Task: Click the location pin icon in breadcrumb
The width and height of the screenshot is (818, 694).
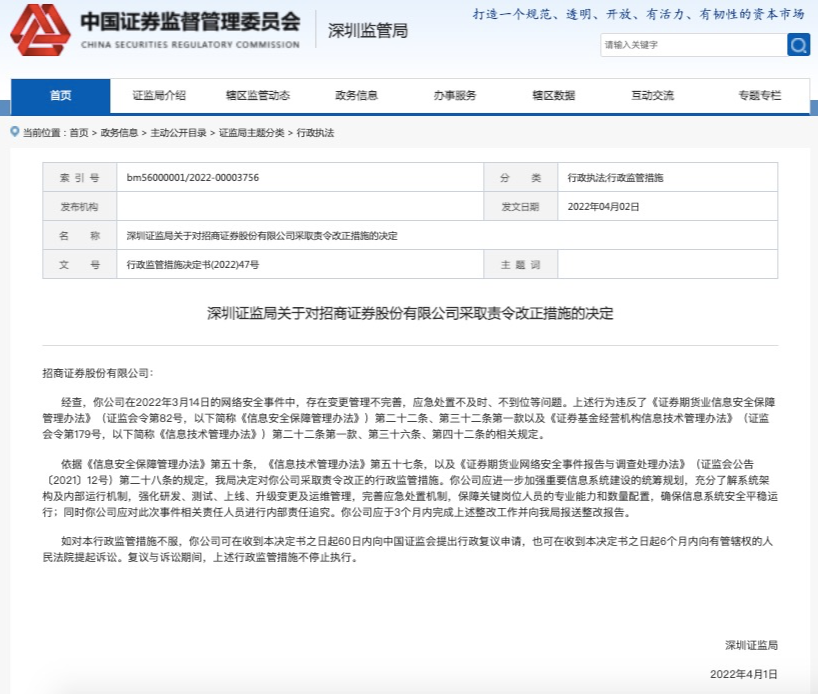Action: [13, 132]
